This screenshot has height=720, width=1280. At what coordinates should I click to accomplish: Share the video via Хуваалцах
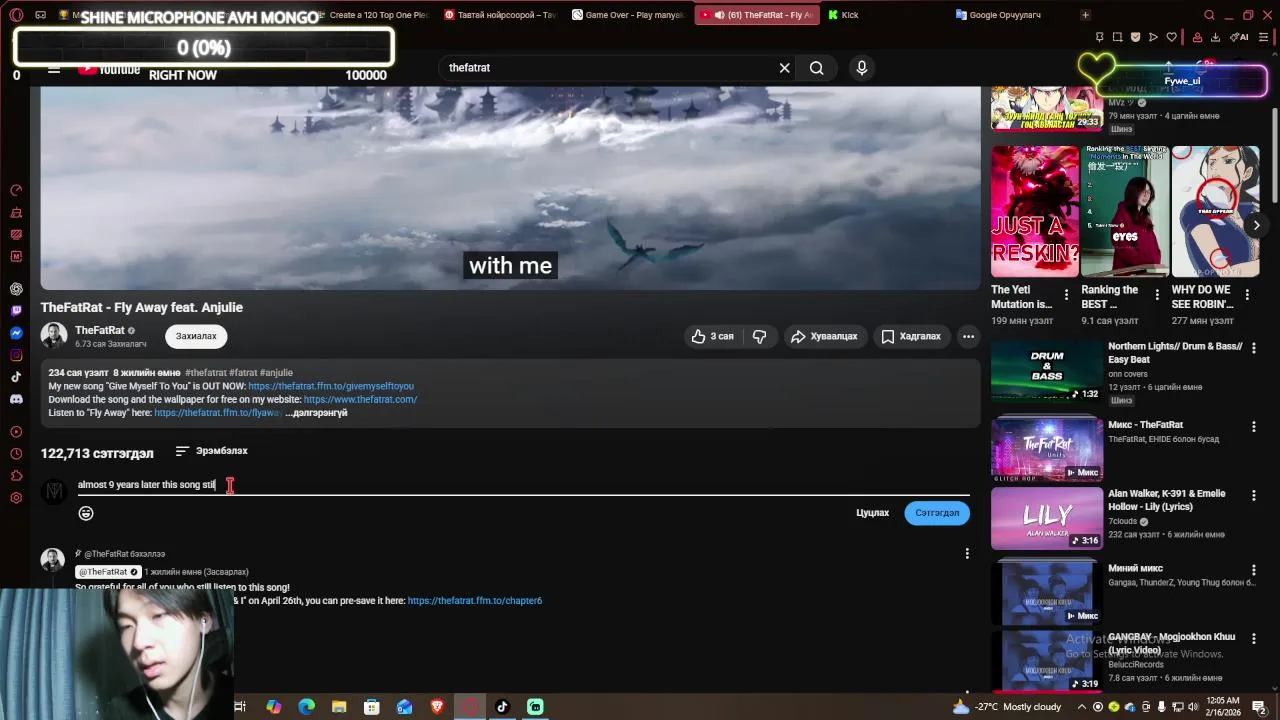click(824, 337)
